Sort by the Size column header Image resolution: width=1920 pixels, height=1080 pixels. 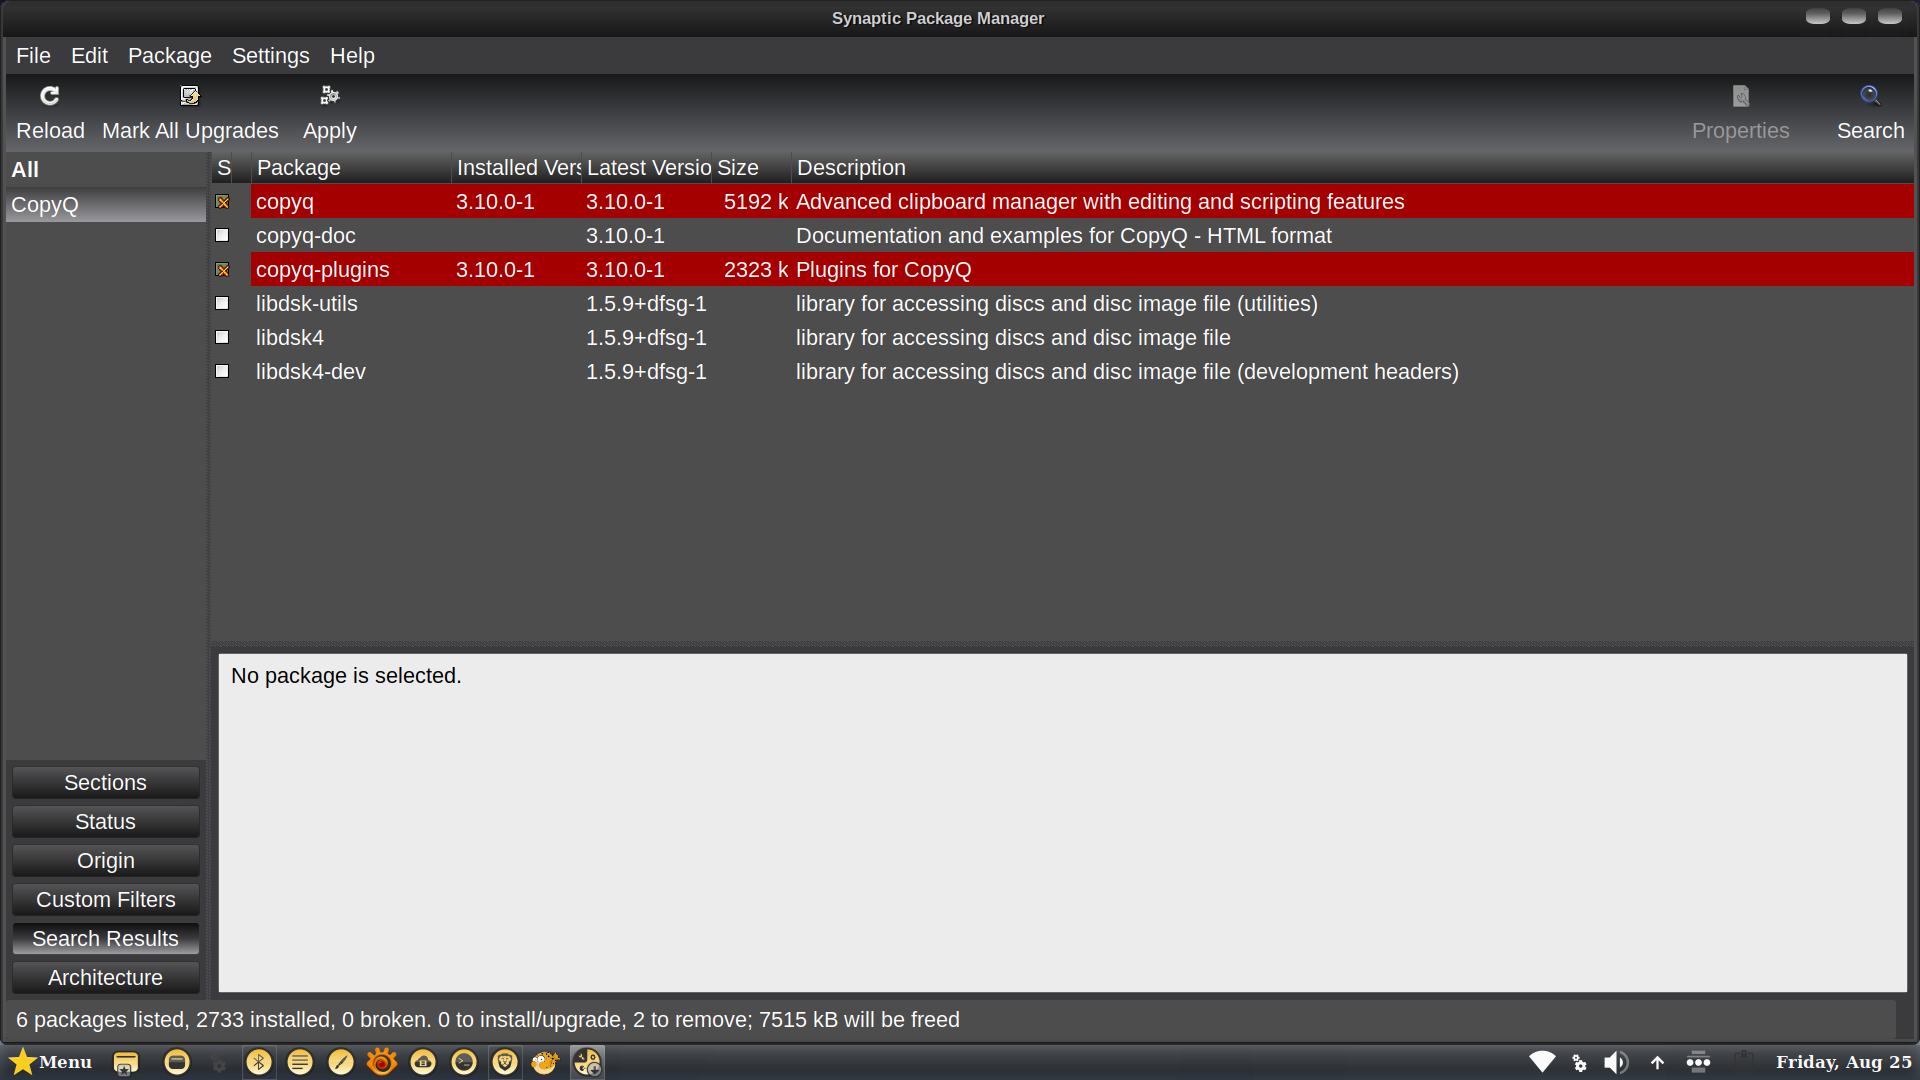click(751, 168)
